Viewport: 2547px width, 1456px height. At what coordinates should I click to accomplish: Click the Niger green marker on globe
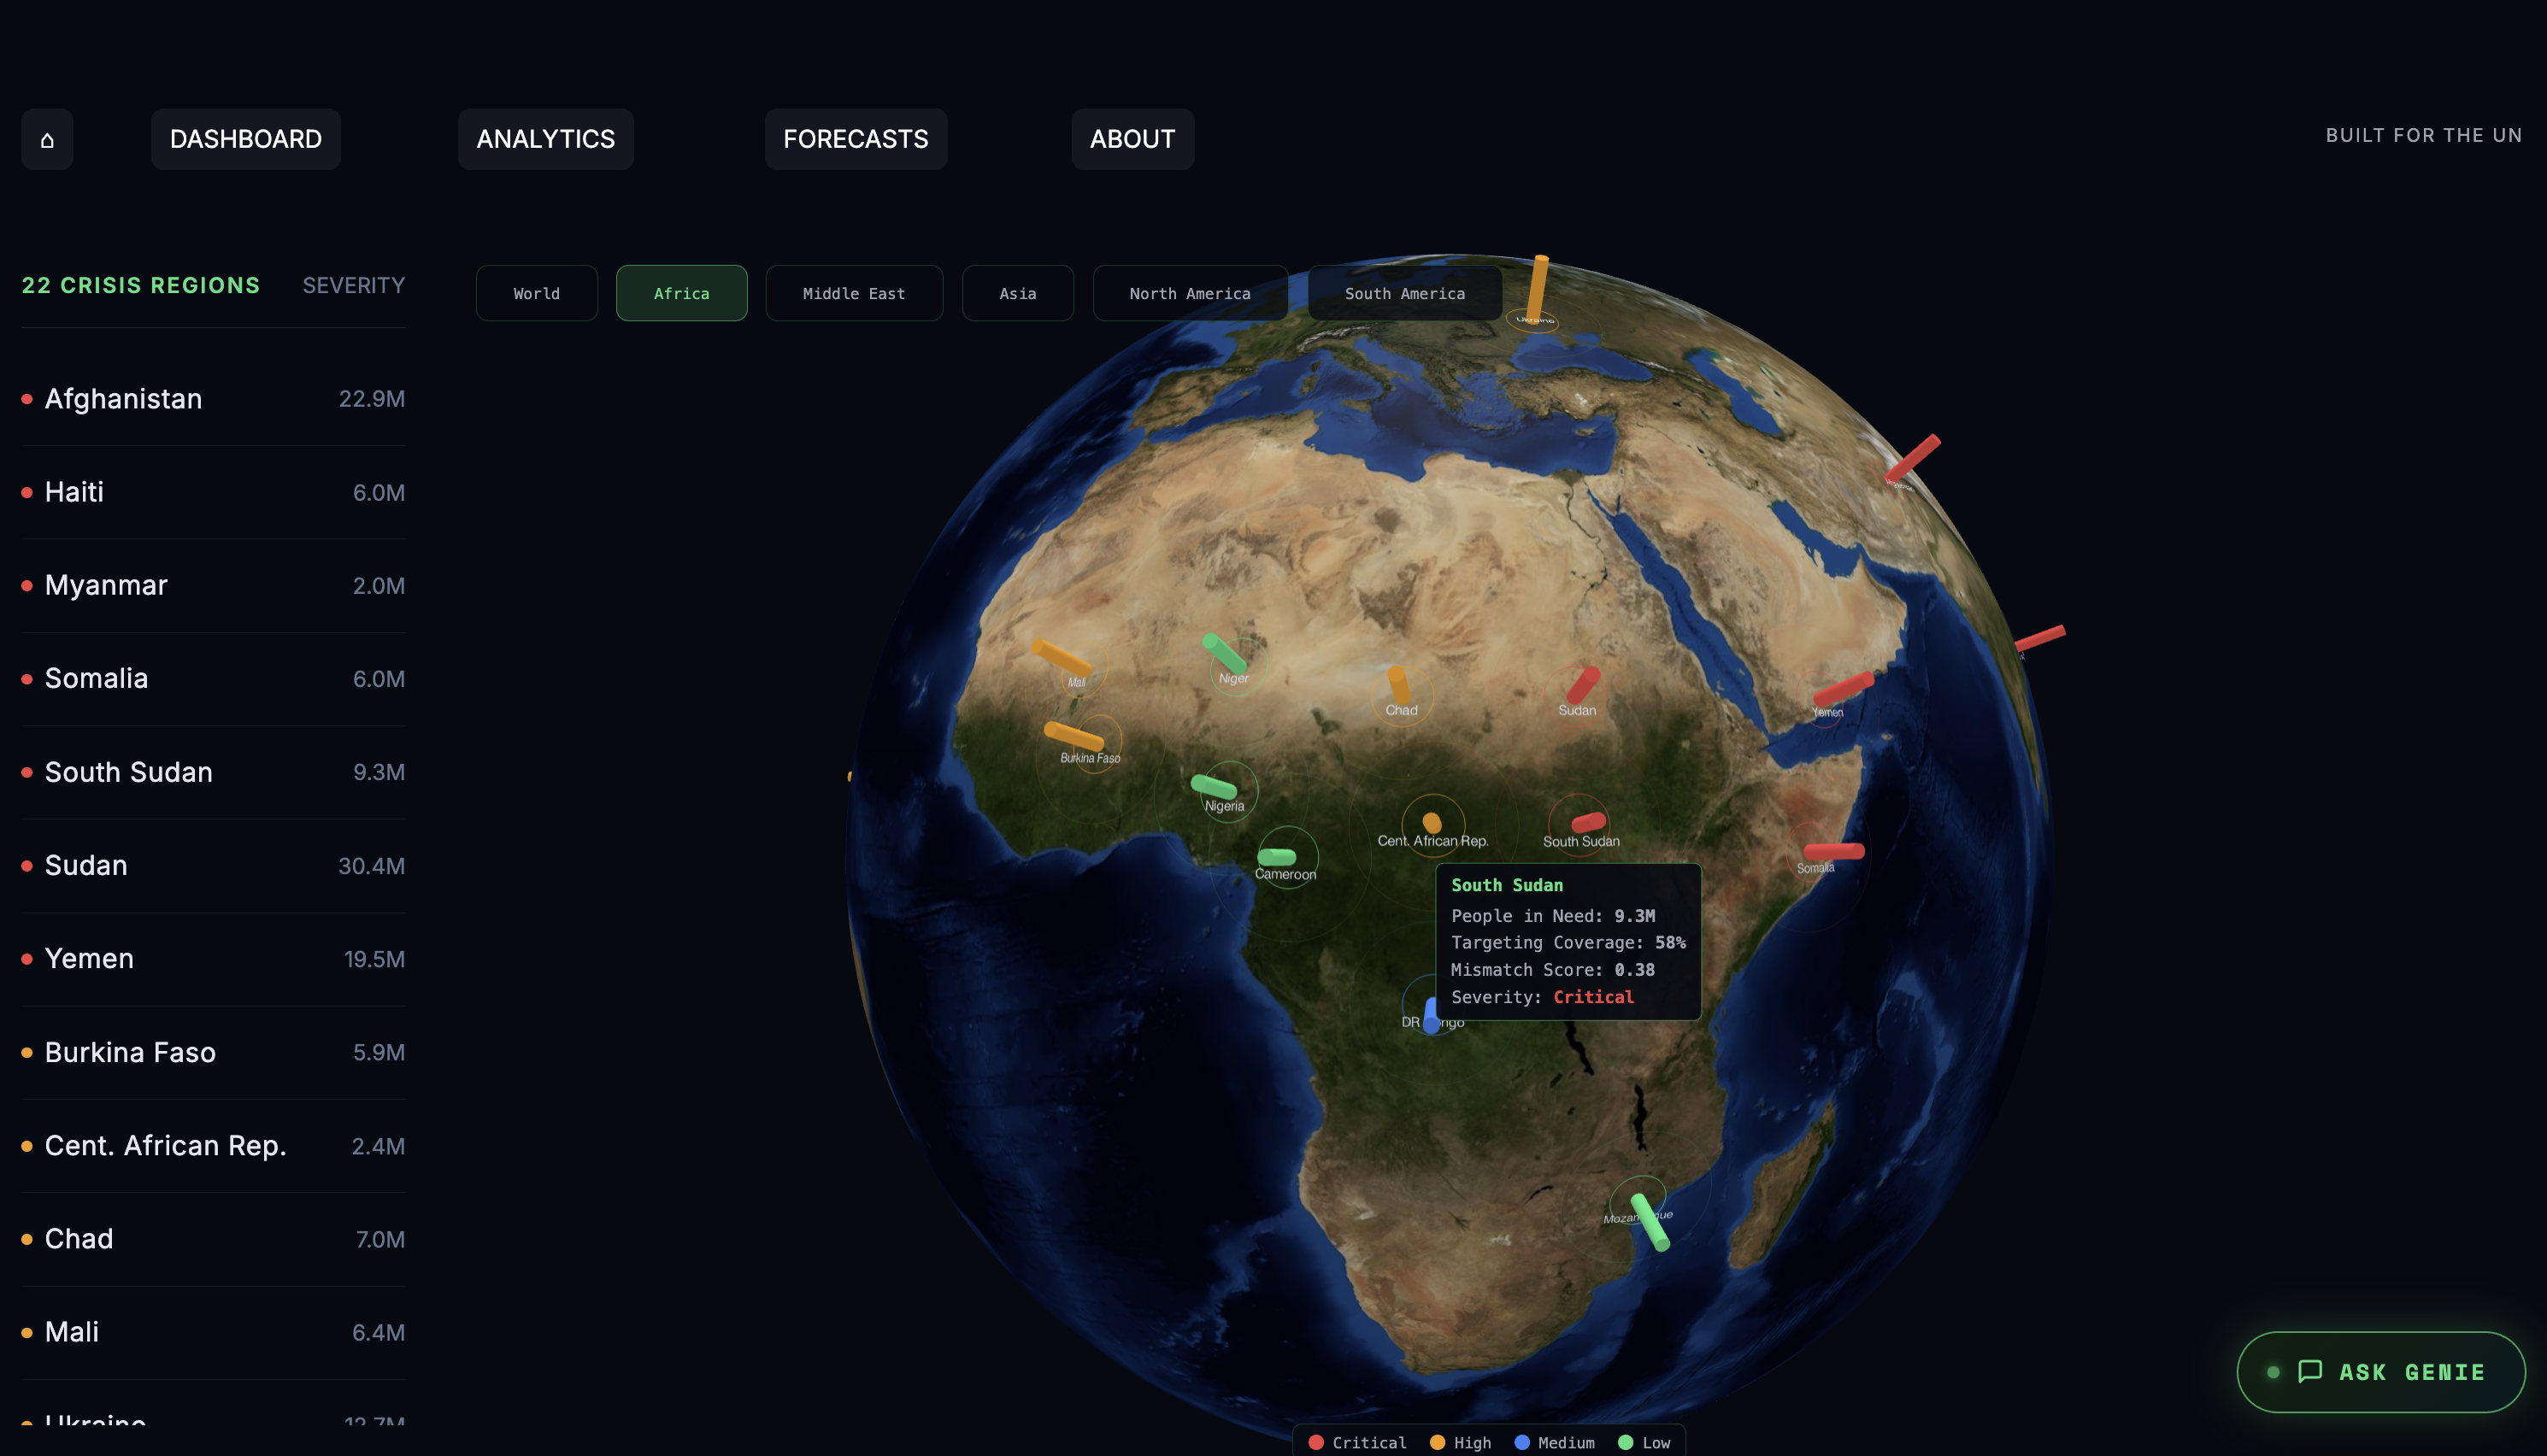click(x=1225, y=654)
